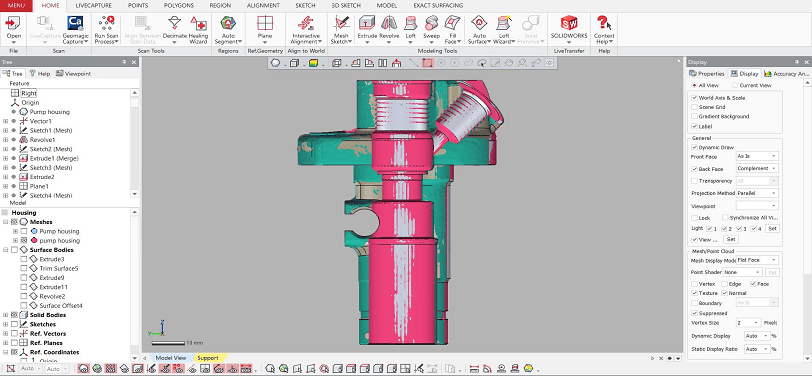812x376 pixels.
Task: Close the Tree panel
Action: pyautogui.click(x=134, y=62)
